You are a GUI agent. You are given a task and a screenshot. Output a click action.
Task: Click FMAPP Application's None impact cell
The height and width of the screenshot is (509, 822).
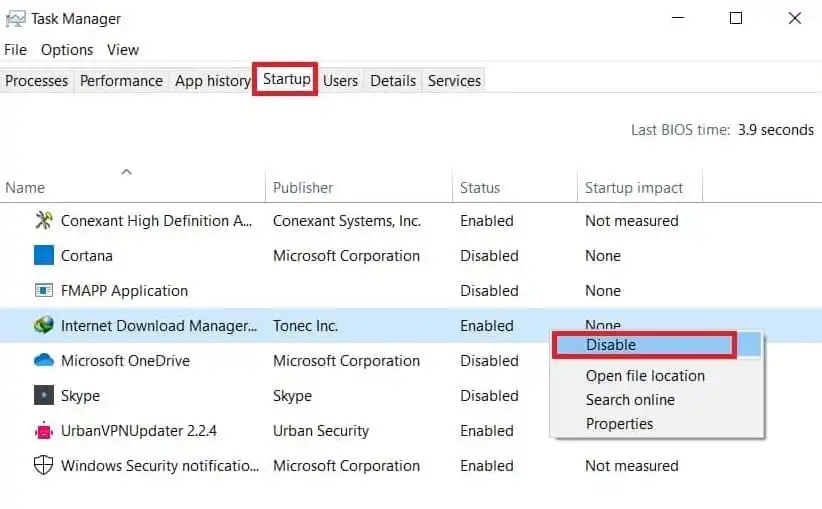pyautogui.click(x=603, y=291)
